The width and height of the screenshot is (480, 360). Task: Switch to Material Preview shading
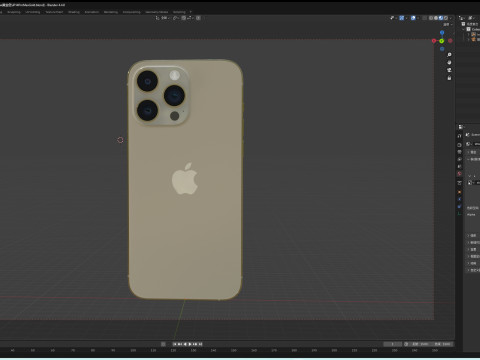(x=441, y=18)
